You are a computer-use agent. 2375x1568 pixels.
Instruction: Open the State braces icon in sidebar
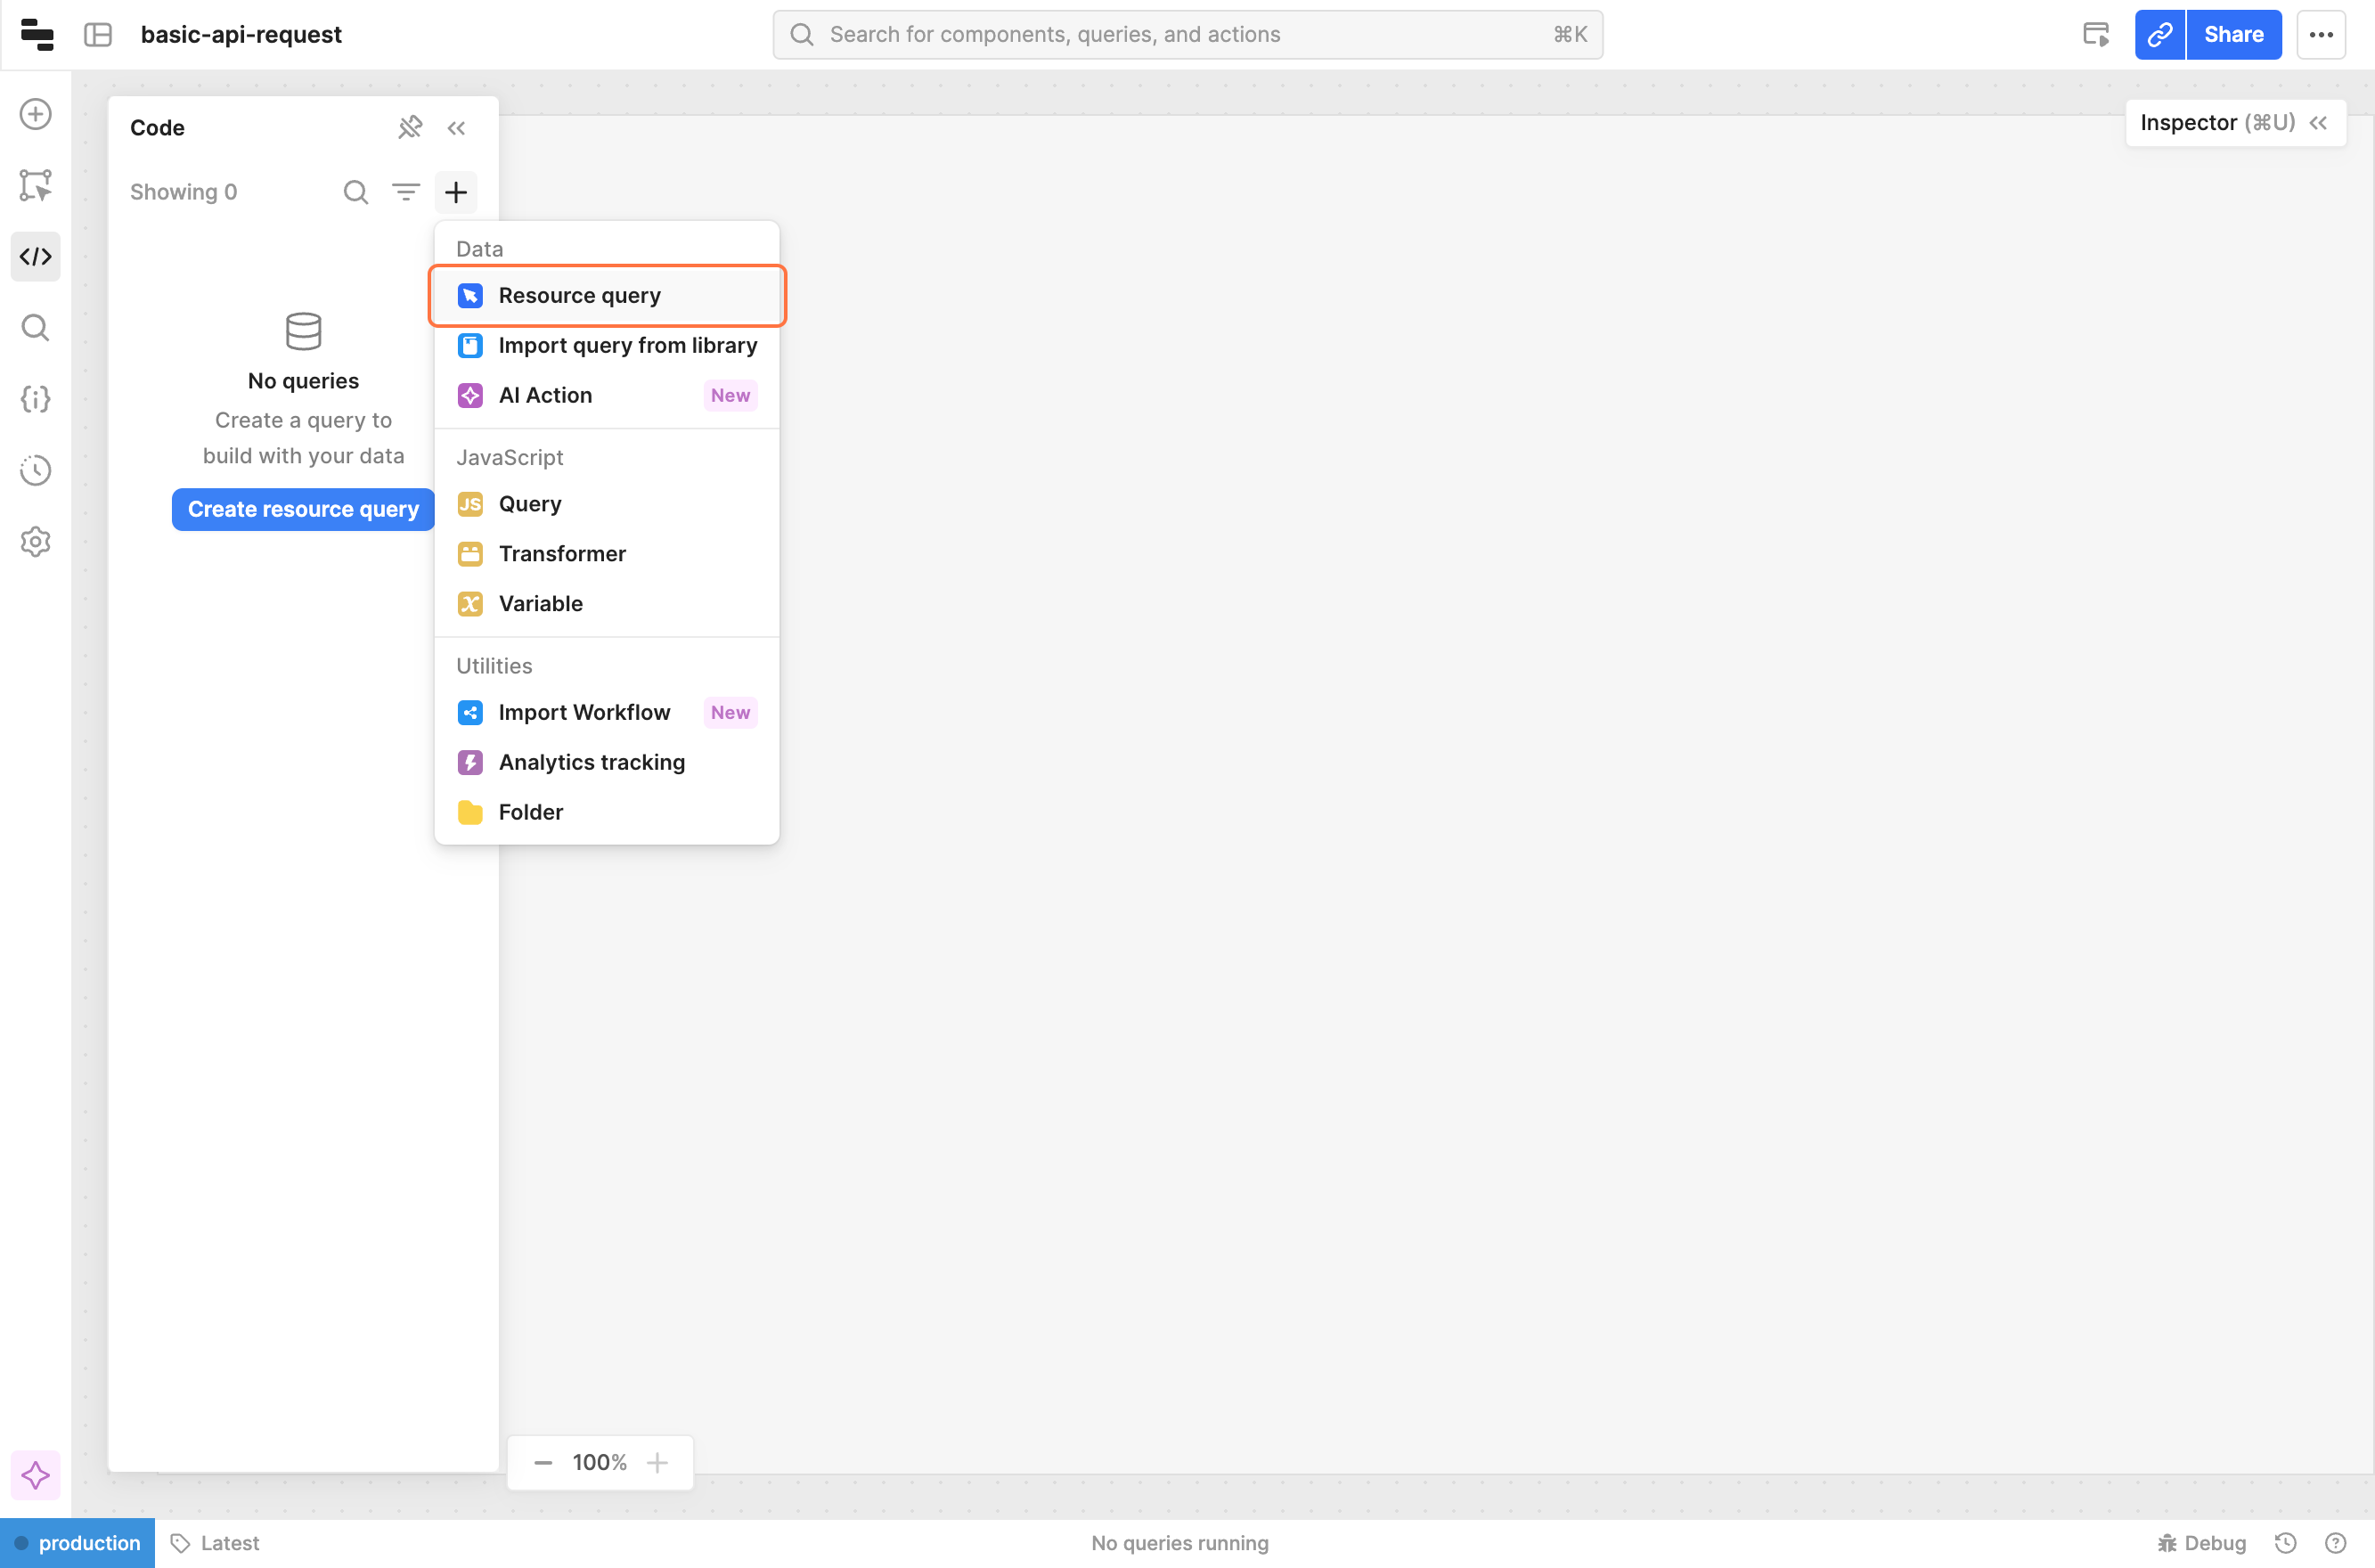pos(36,399)
